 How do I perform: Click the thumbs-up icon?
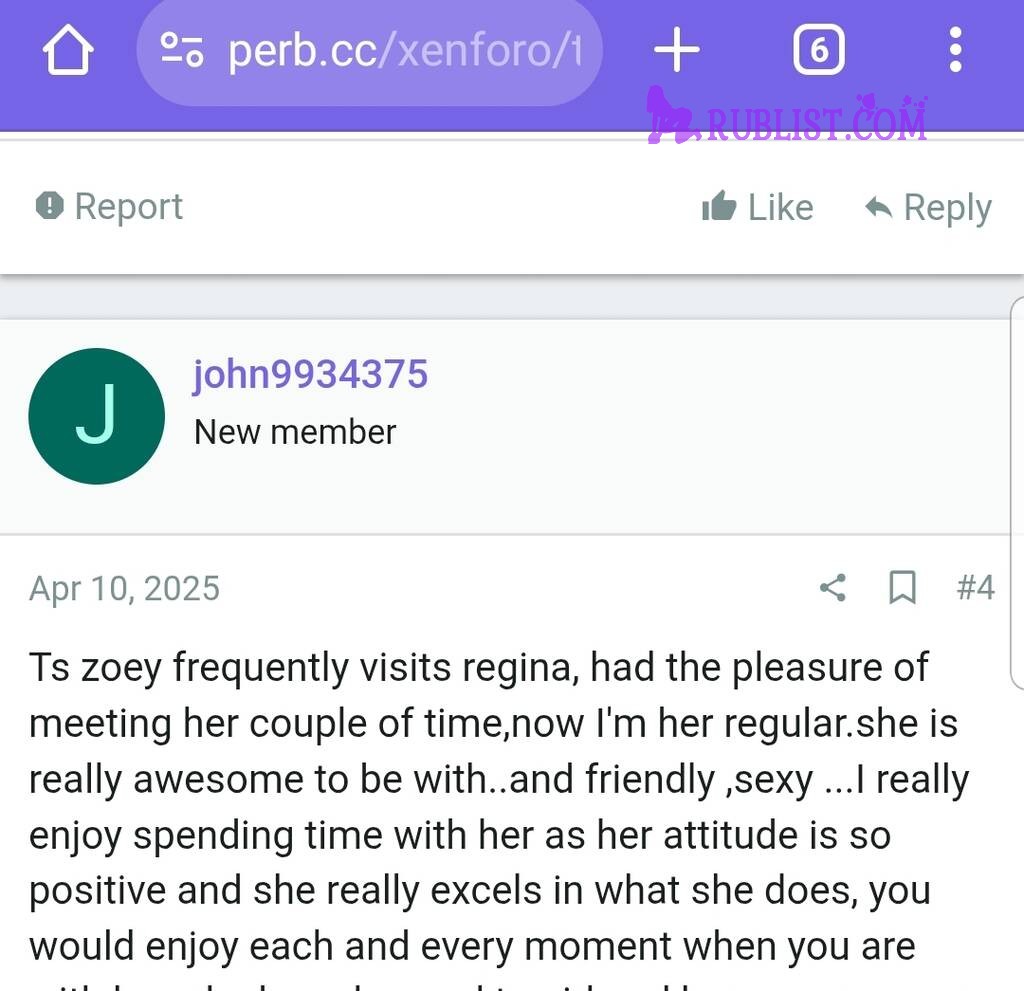(x=719, y=206)
